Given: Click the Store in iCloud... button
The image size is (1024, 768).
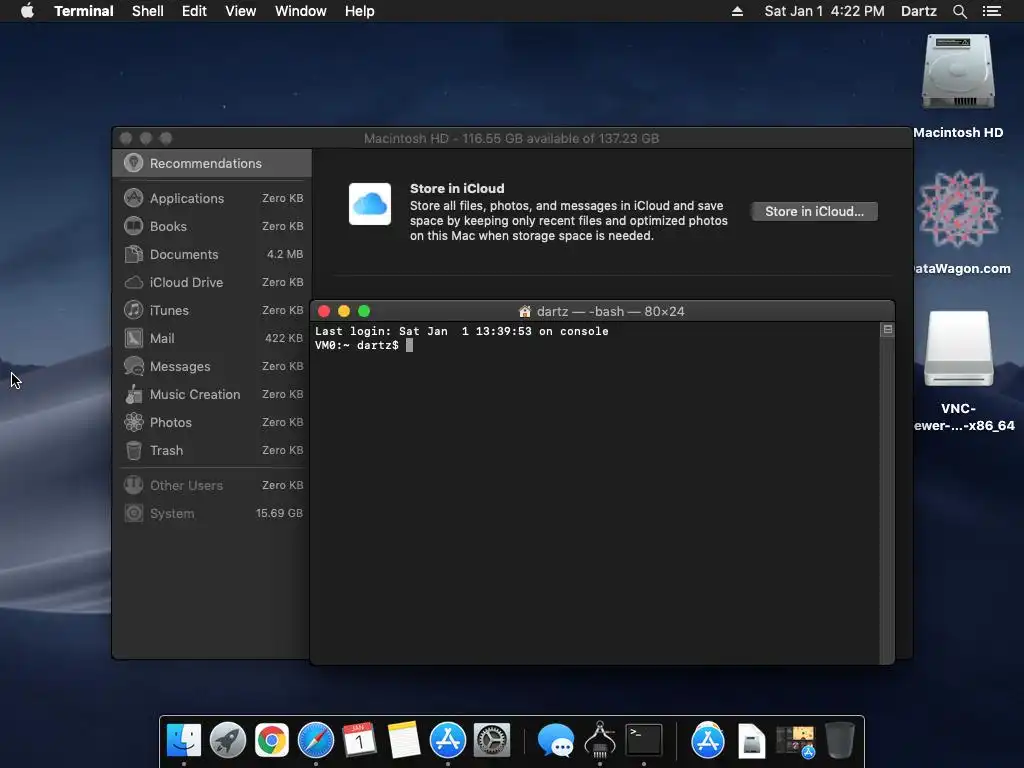Looking at the screenshot, I should tap(814, 212).
